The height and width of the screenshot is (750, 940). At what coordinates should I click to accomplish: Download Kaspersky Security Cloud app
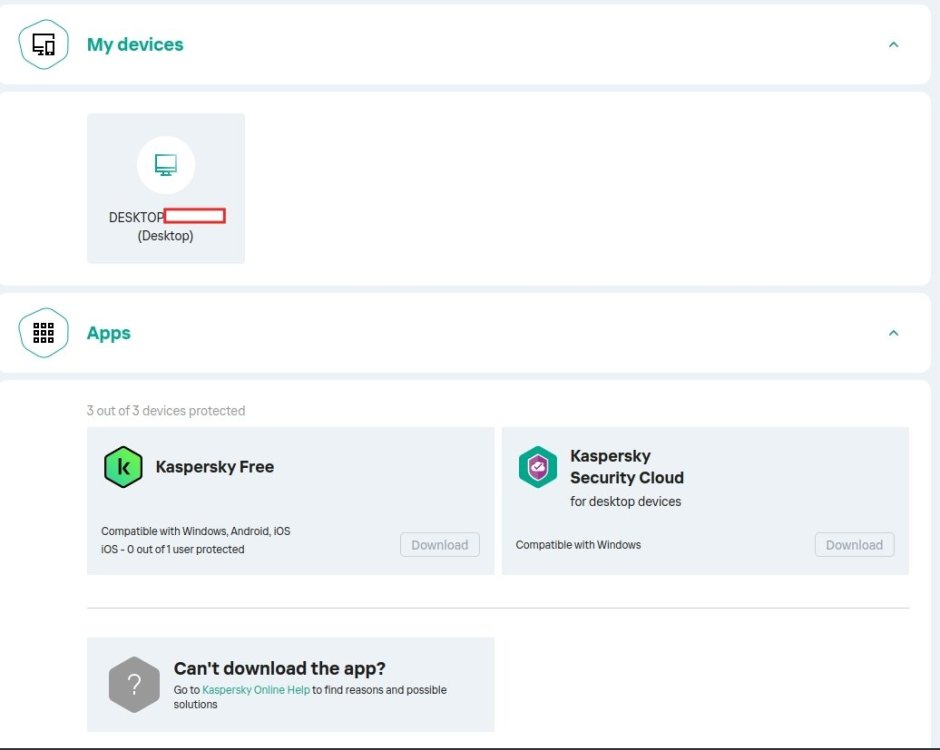pos(854,544)
